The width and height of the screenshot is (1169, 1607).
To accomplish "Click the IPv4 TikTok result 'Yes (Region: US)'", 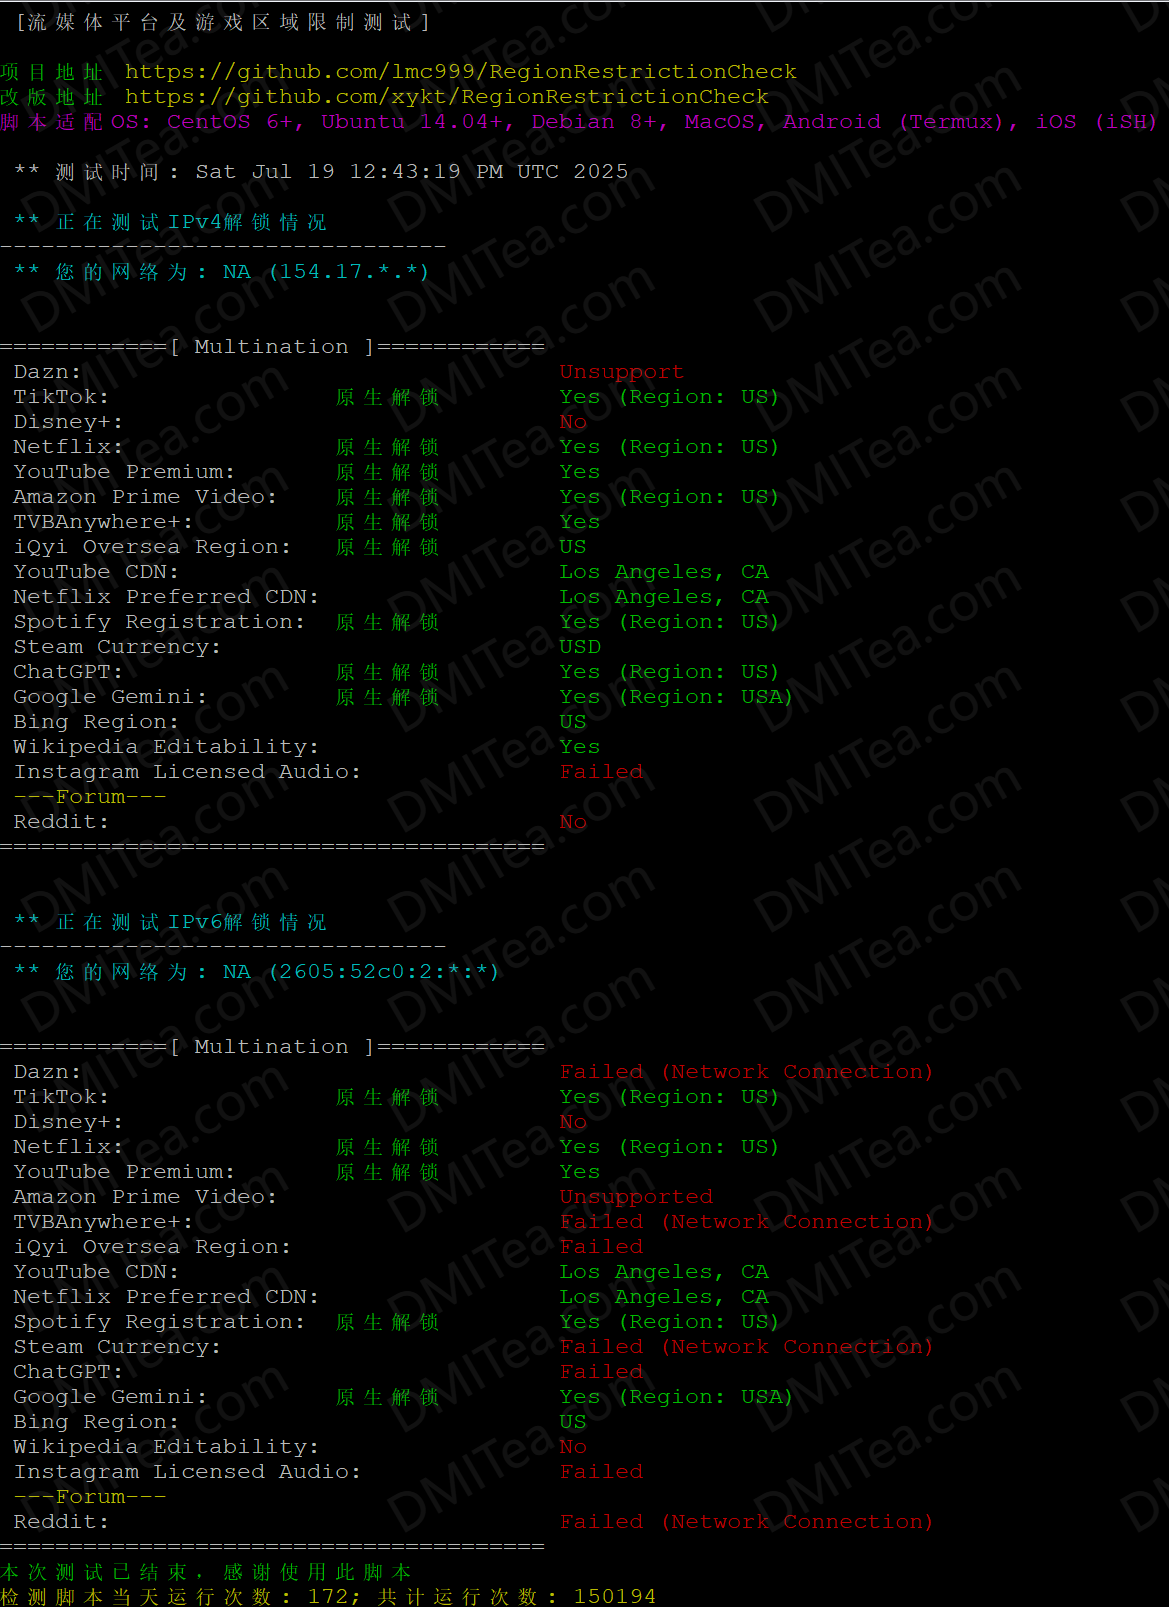I will (669, 397).
